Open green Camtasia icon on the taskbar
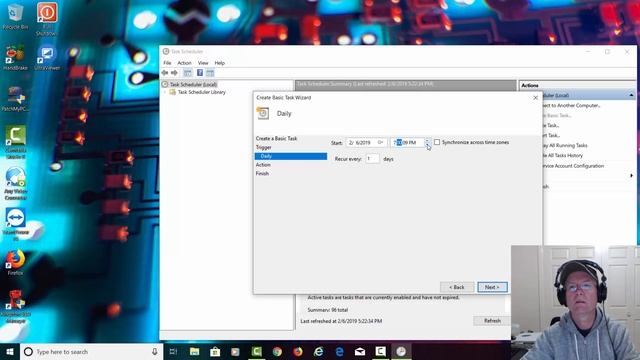 256,351
